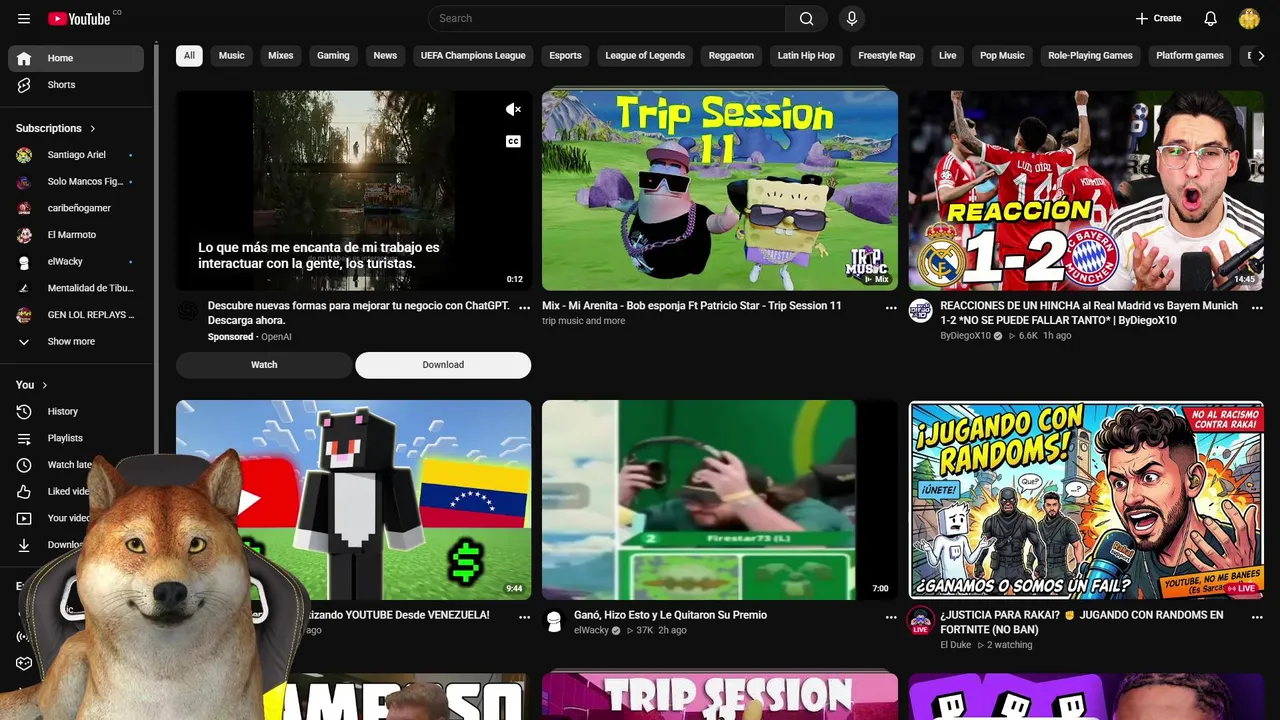Open El Duke live channel avatar
This screenshot has height=720, width=1280.
click(x=920, y=621)
